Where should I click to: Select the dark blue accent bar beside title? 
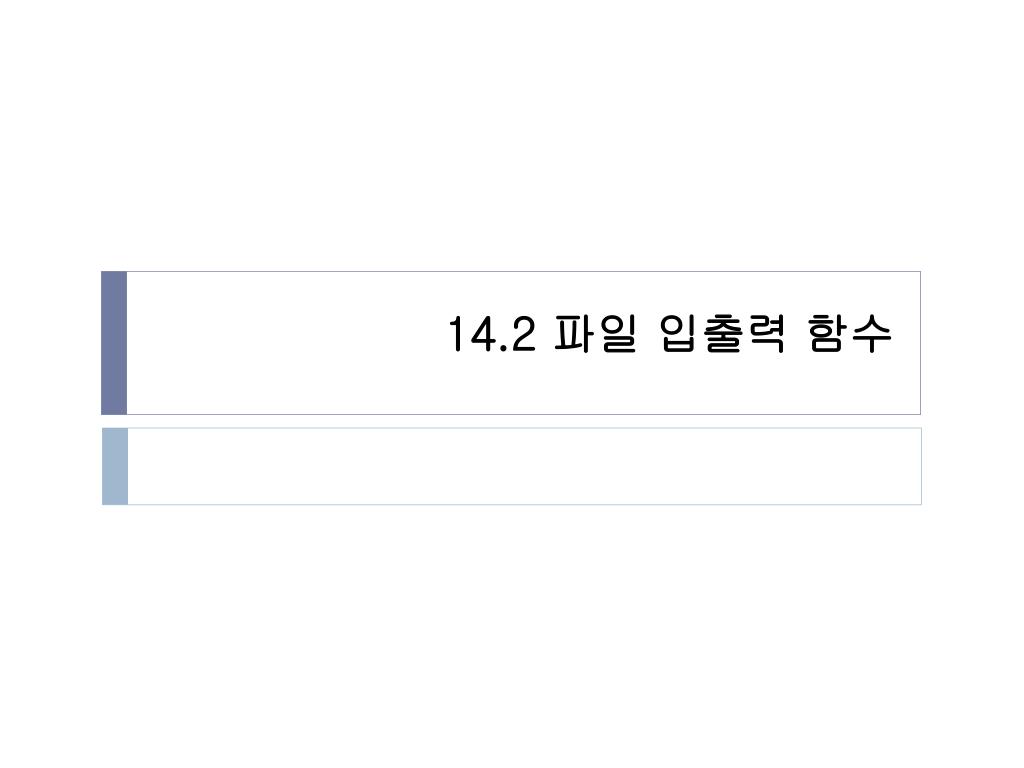pyautogui.click(x=114, y=343)
